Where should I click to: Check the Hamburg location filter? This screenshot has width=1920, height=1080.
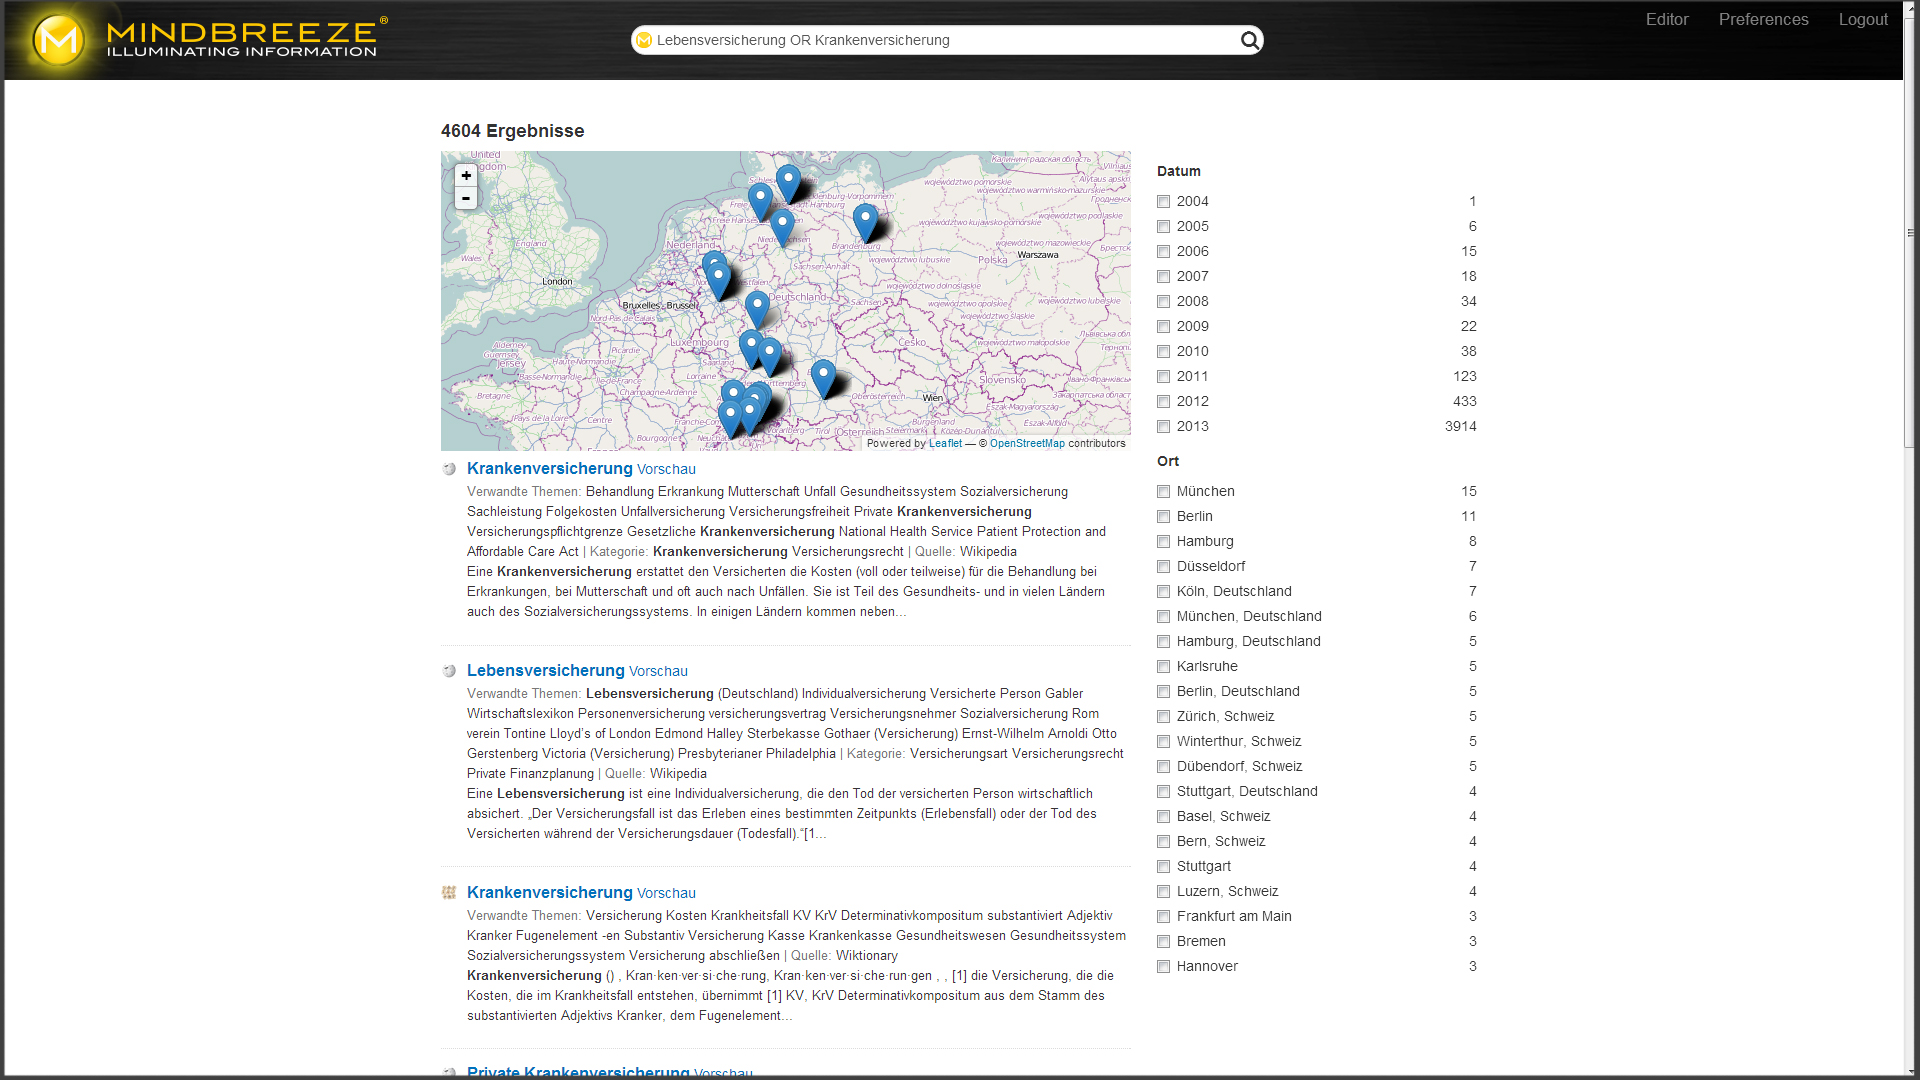(x=1163, y=542)
